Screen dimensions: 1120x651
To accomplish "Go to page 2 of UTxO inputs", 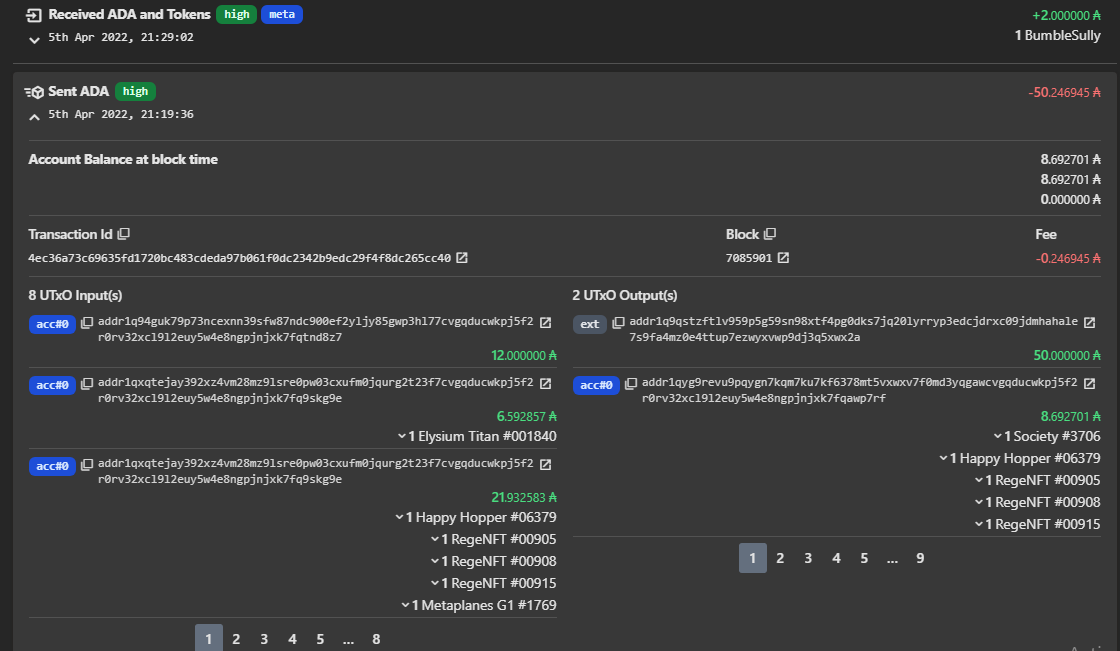I will point(236,637).
